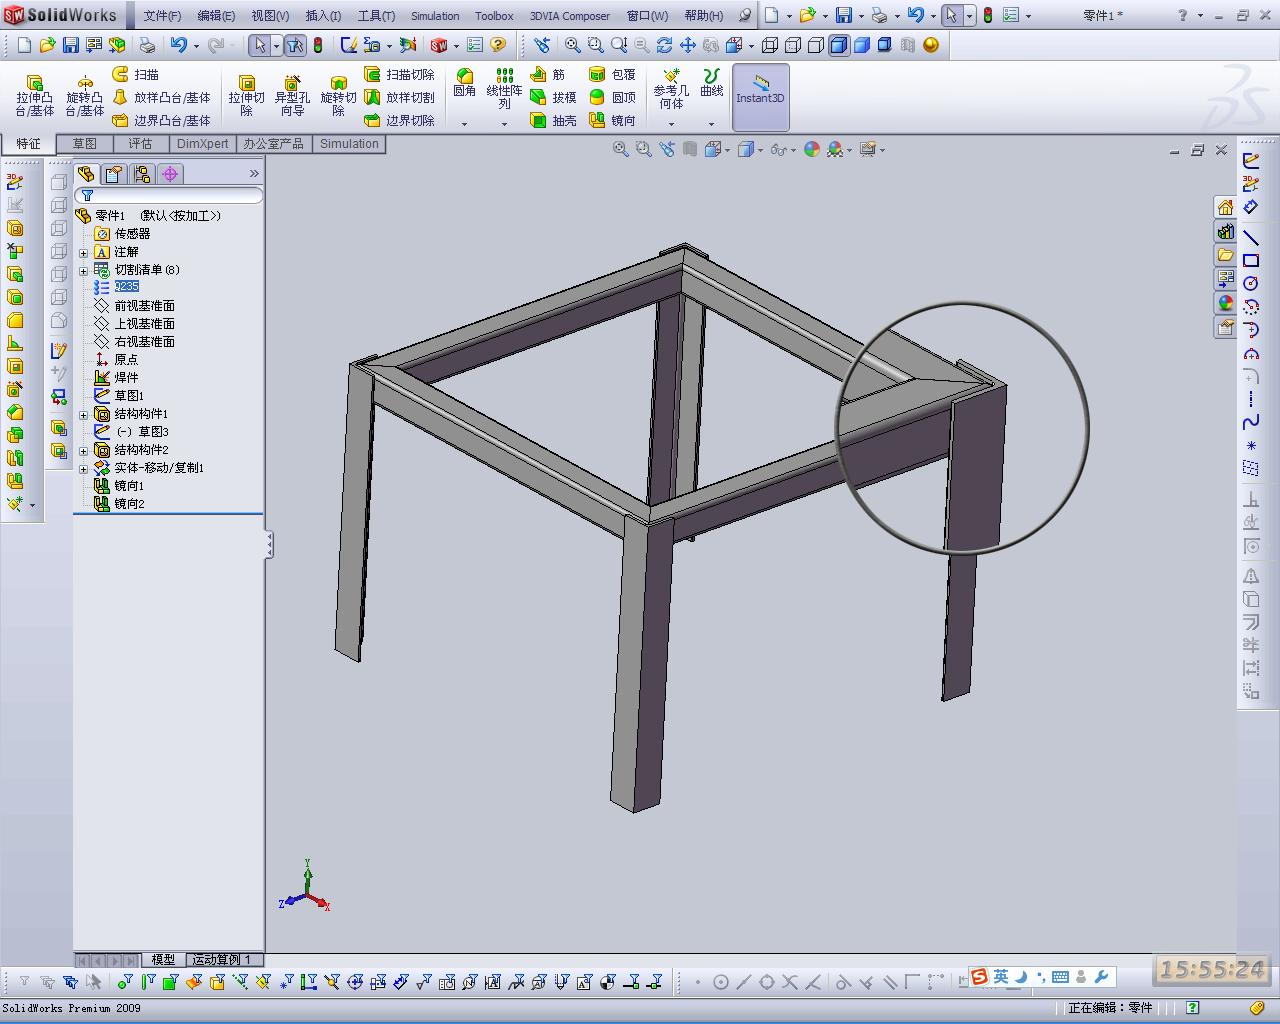Switch to Hidden Lines Removed display style
The image size is (1280, 1024).
pyautogui.click(x=815, y=45)
